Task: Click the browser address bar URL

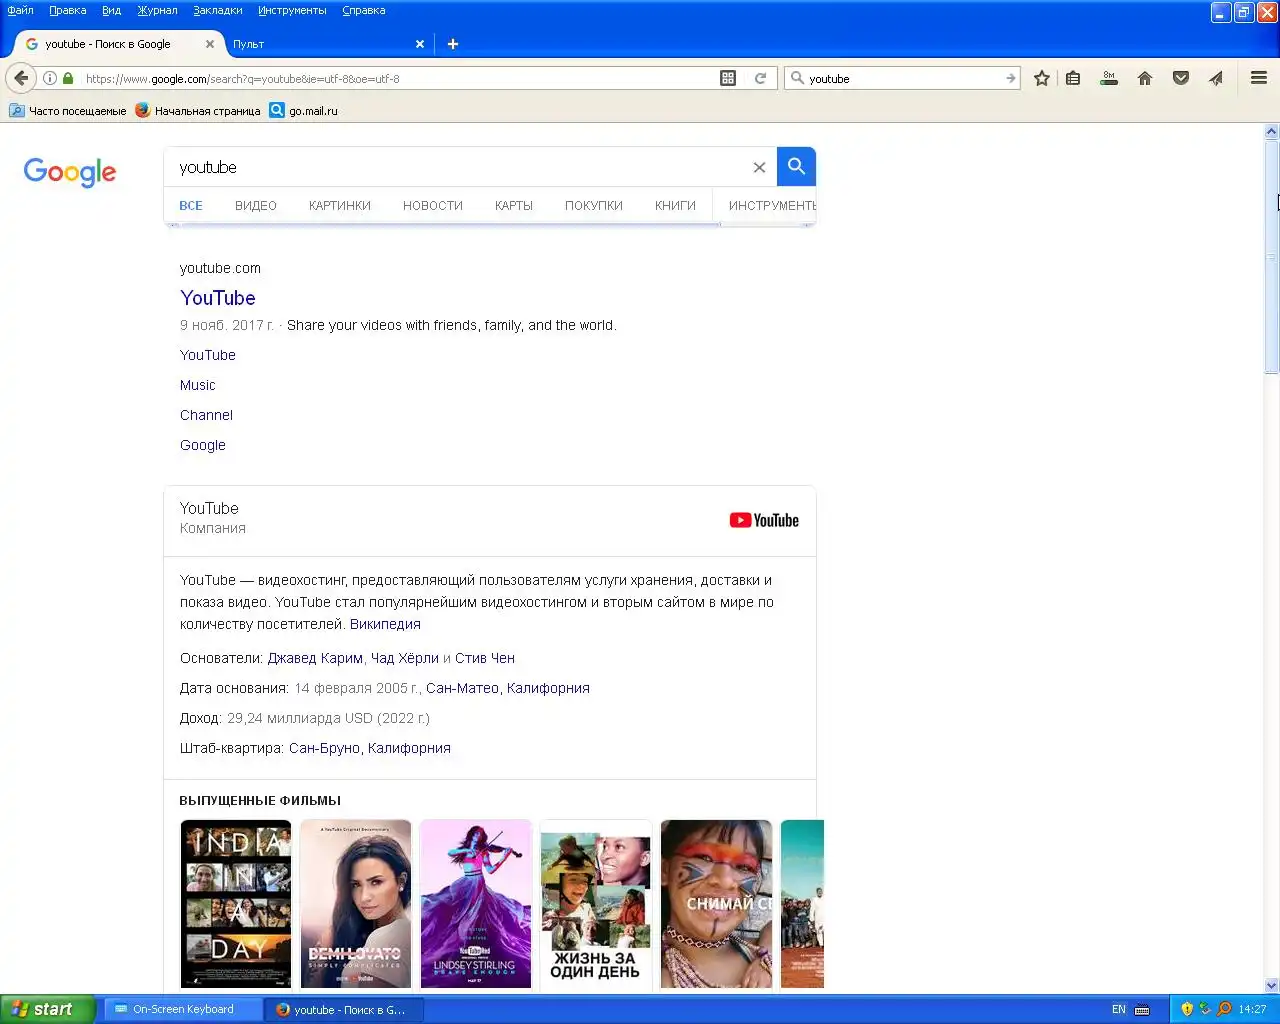Action: tap(400, 78)
